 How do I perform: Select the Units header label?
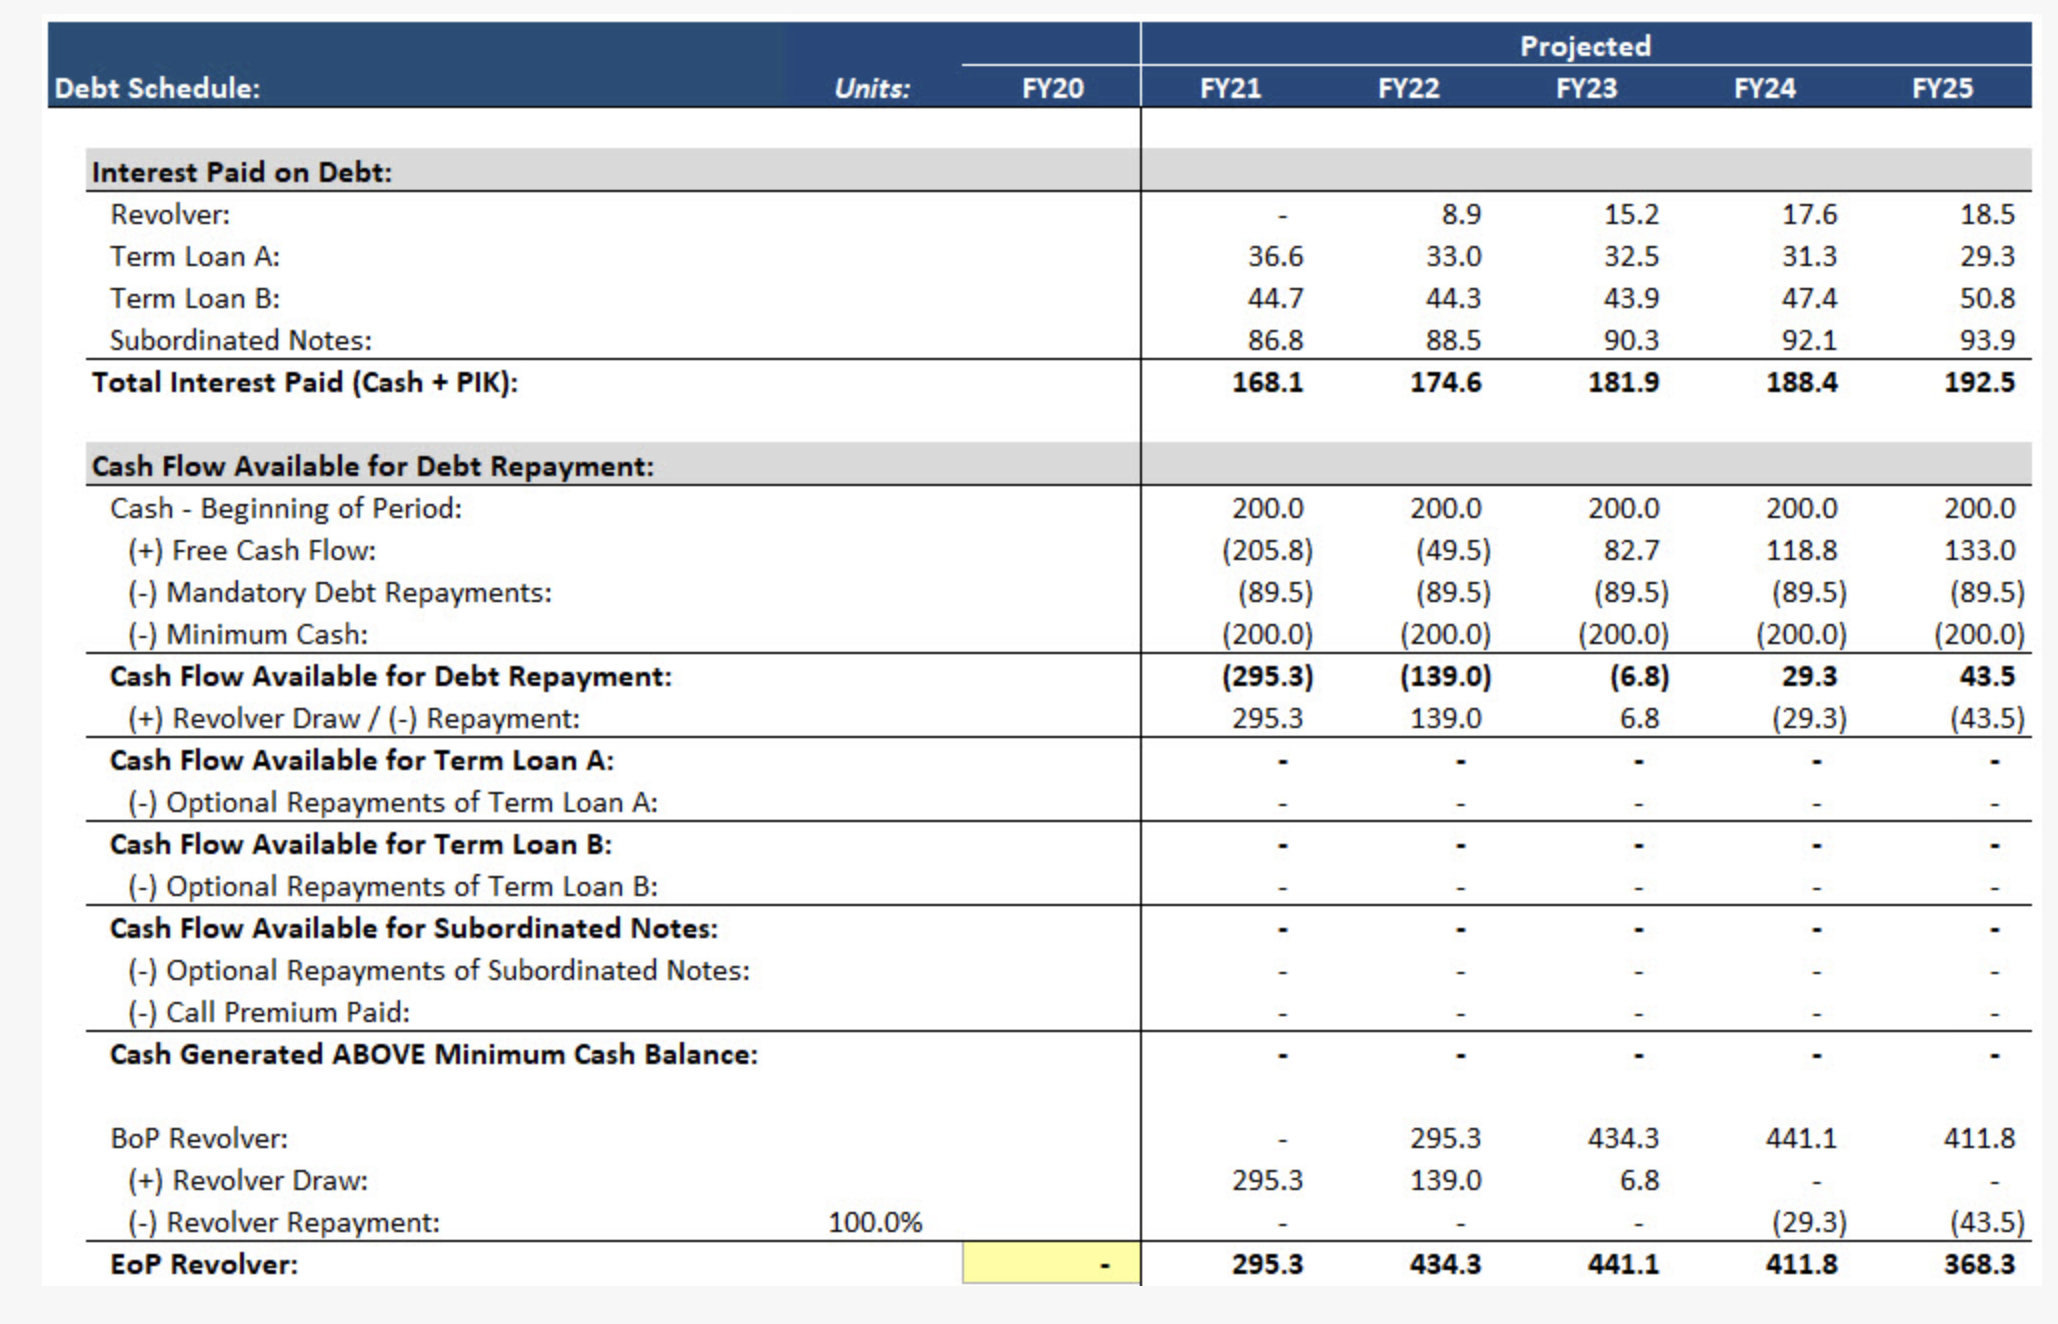[872, 88]
